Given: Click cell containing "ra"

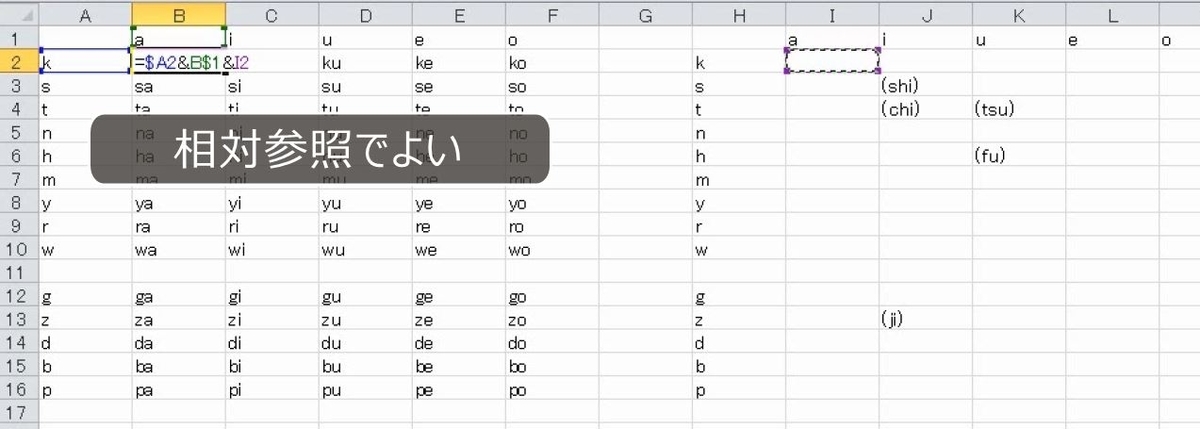Looking at the screenshot, I should (178, 226).
